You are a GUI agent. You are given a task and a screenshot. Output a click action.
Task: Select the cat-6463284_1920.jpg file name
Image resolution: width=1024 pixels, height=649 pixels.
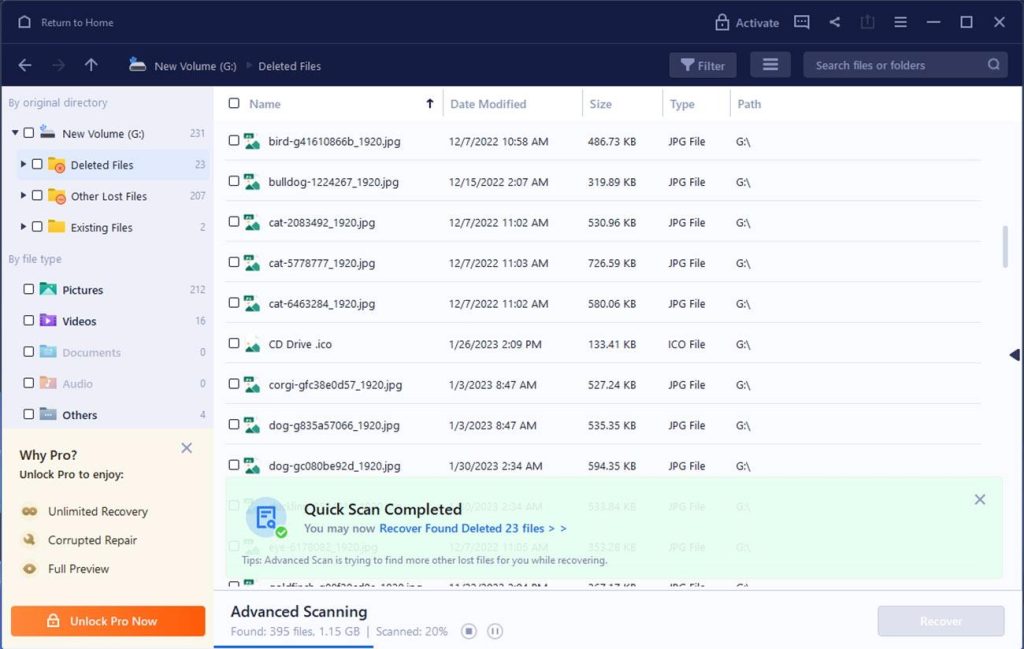click(x=321, y=304)
